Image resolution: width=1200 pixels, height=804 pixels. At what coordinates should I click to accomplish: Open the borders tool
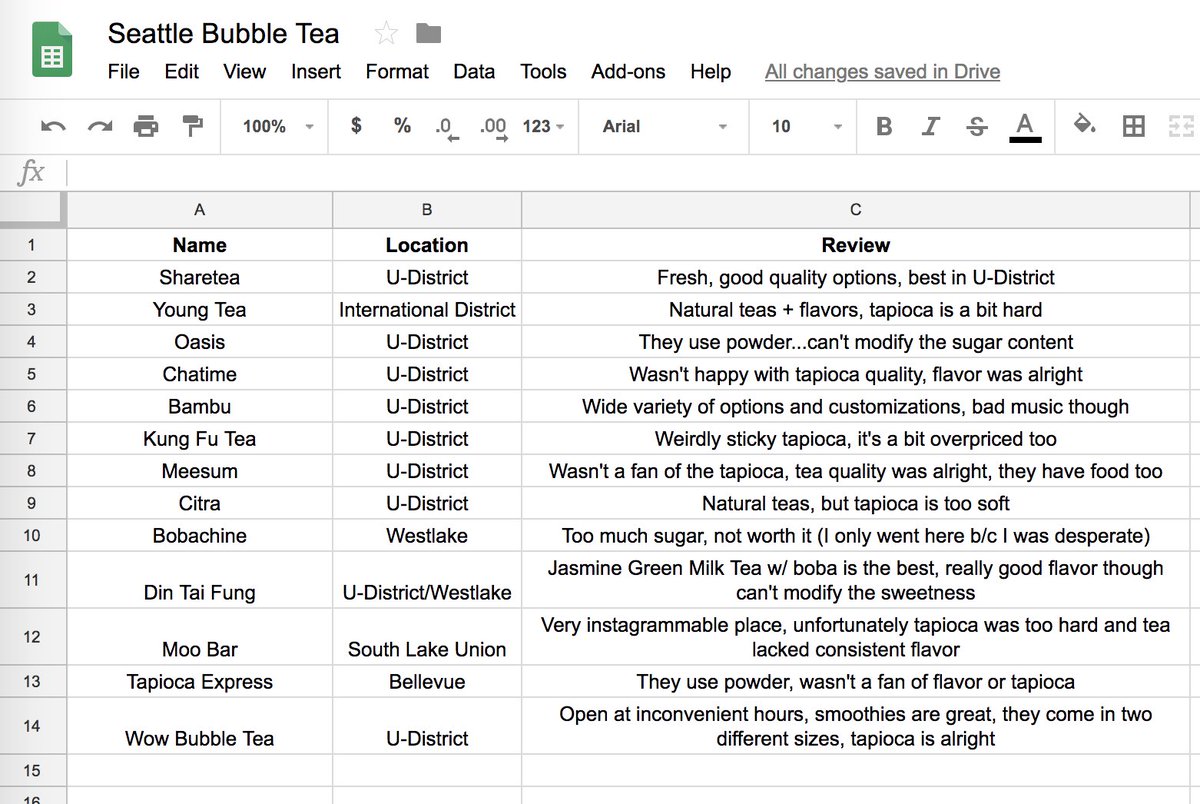[1133, 126]
